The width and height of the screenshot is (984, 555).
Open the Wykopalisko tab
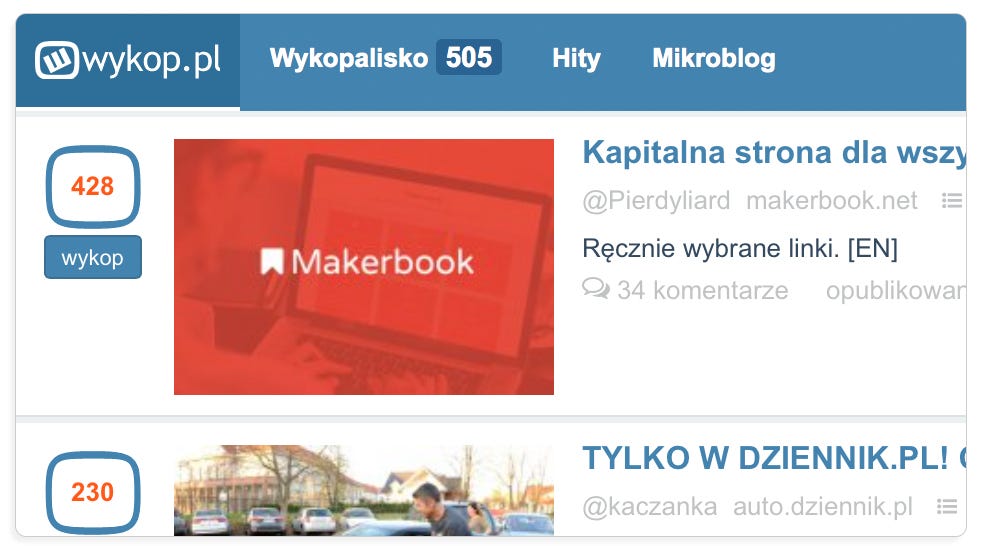pyautogui.click(x=349, y=58)
